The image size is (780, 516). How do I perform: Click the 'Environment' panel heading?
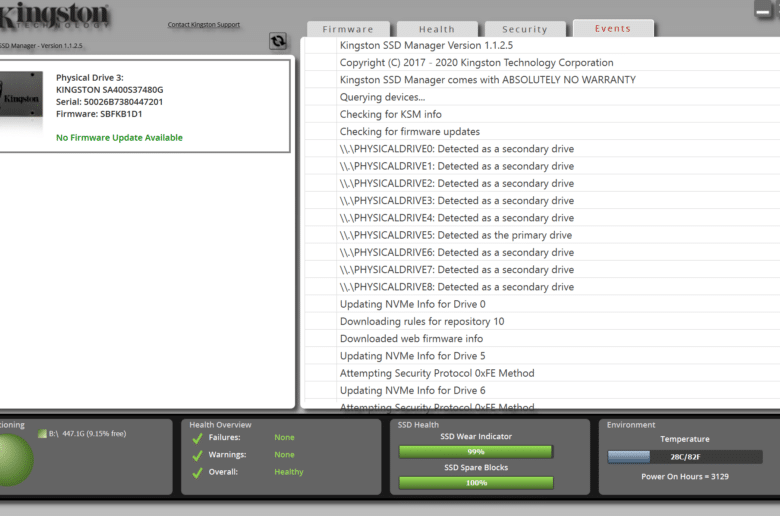(x=631, y=425)
